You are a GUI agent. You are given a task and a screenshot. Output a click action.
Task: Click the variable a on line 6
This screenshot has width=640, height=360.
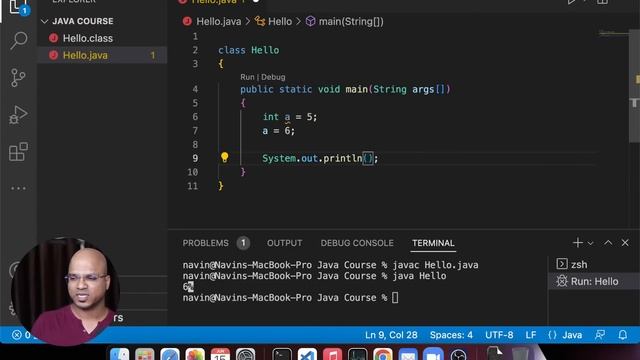(287, 117)
